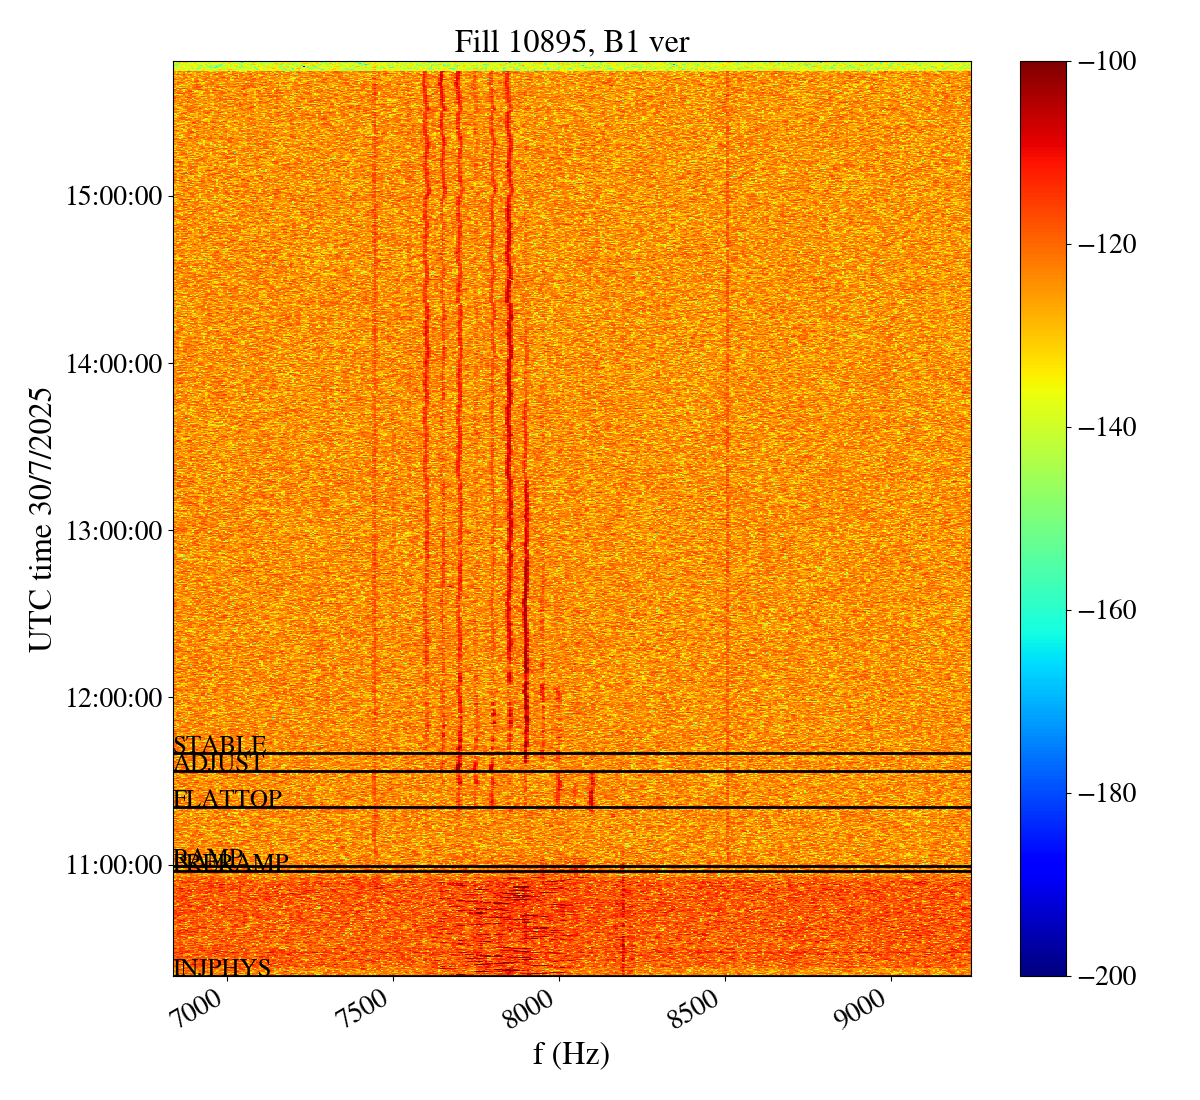The width and height of the screenshot is (1200, 1100).
Task: Click the 7000 frequency tick label
Action: [205, 1008]
